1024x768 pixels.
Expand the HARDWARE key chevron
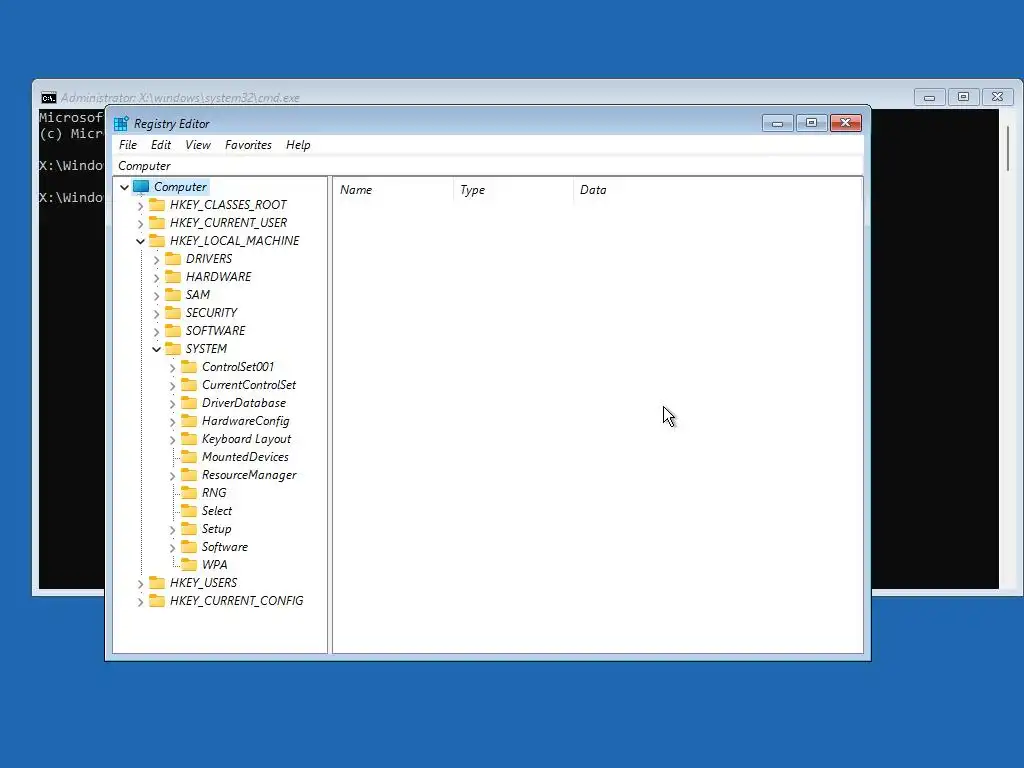point(156,278)
